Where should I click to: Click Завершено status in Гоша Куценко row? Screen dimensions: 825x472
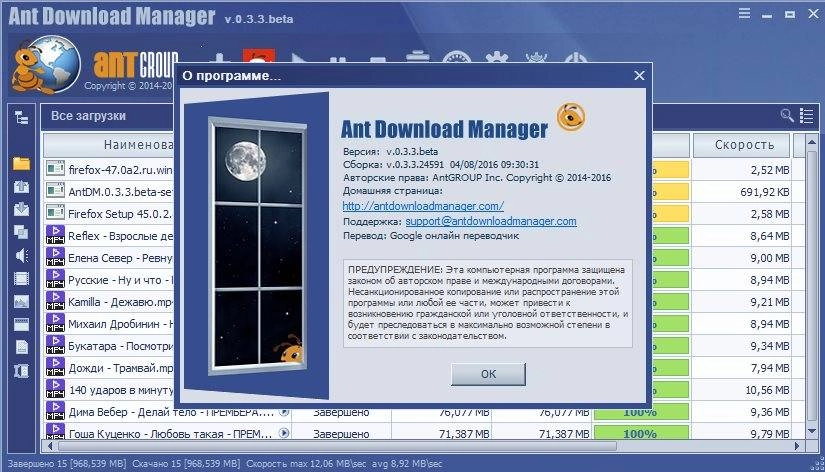[x=341, y=434]
